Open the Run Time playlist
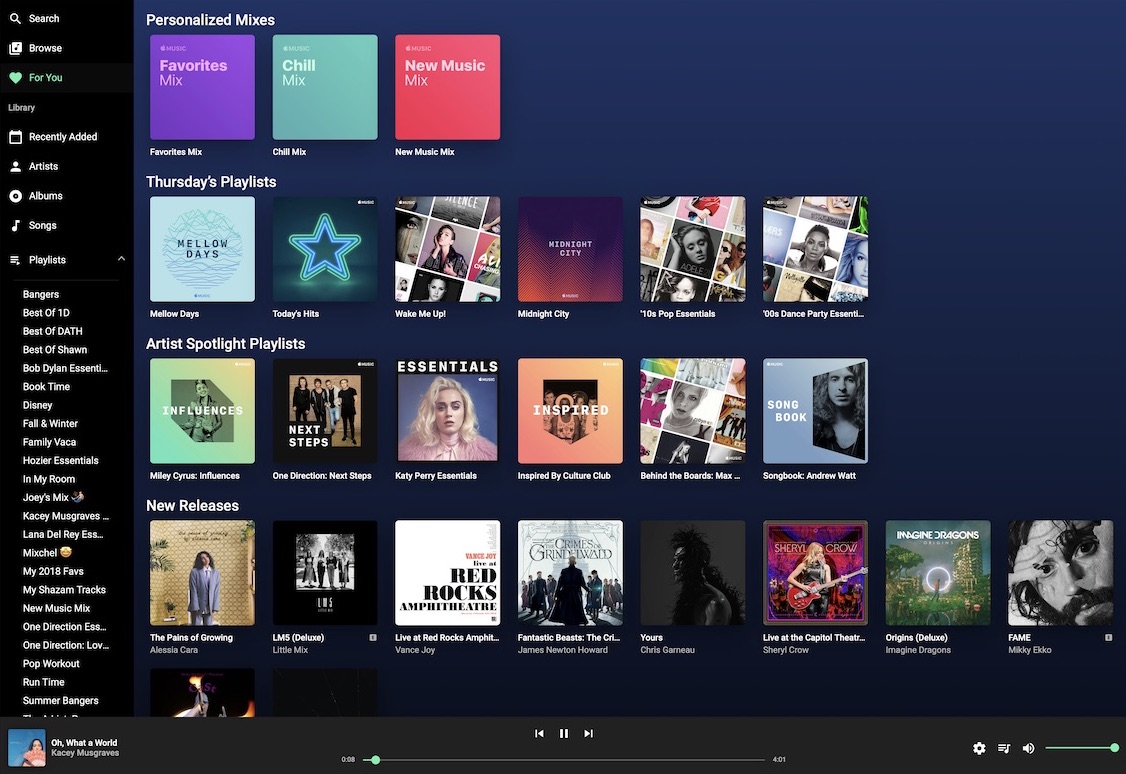This screenshot has width=1126, height=774. pyautogui.click(x=43, y=682)
